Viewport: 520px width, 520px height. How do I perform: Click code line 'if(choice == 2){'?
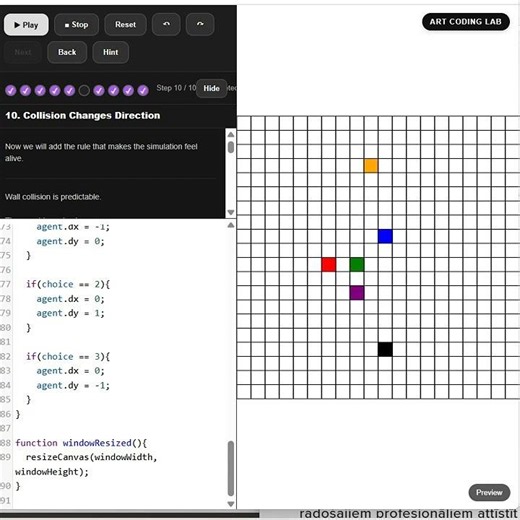(68, 284)
